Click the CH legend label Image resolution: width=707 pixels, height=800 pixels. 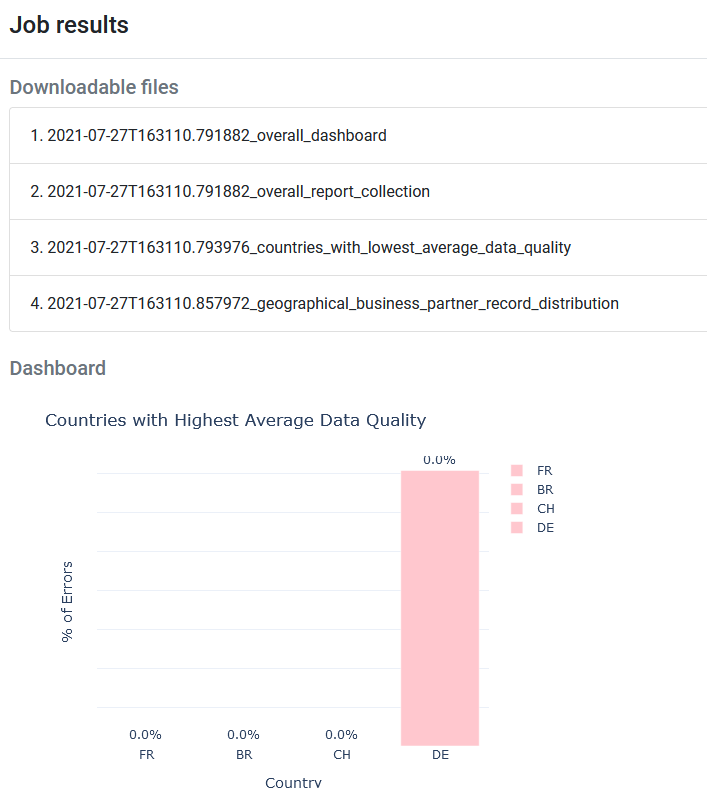tap(545, 509)
